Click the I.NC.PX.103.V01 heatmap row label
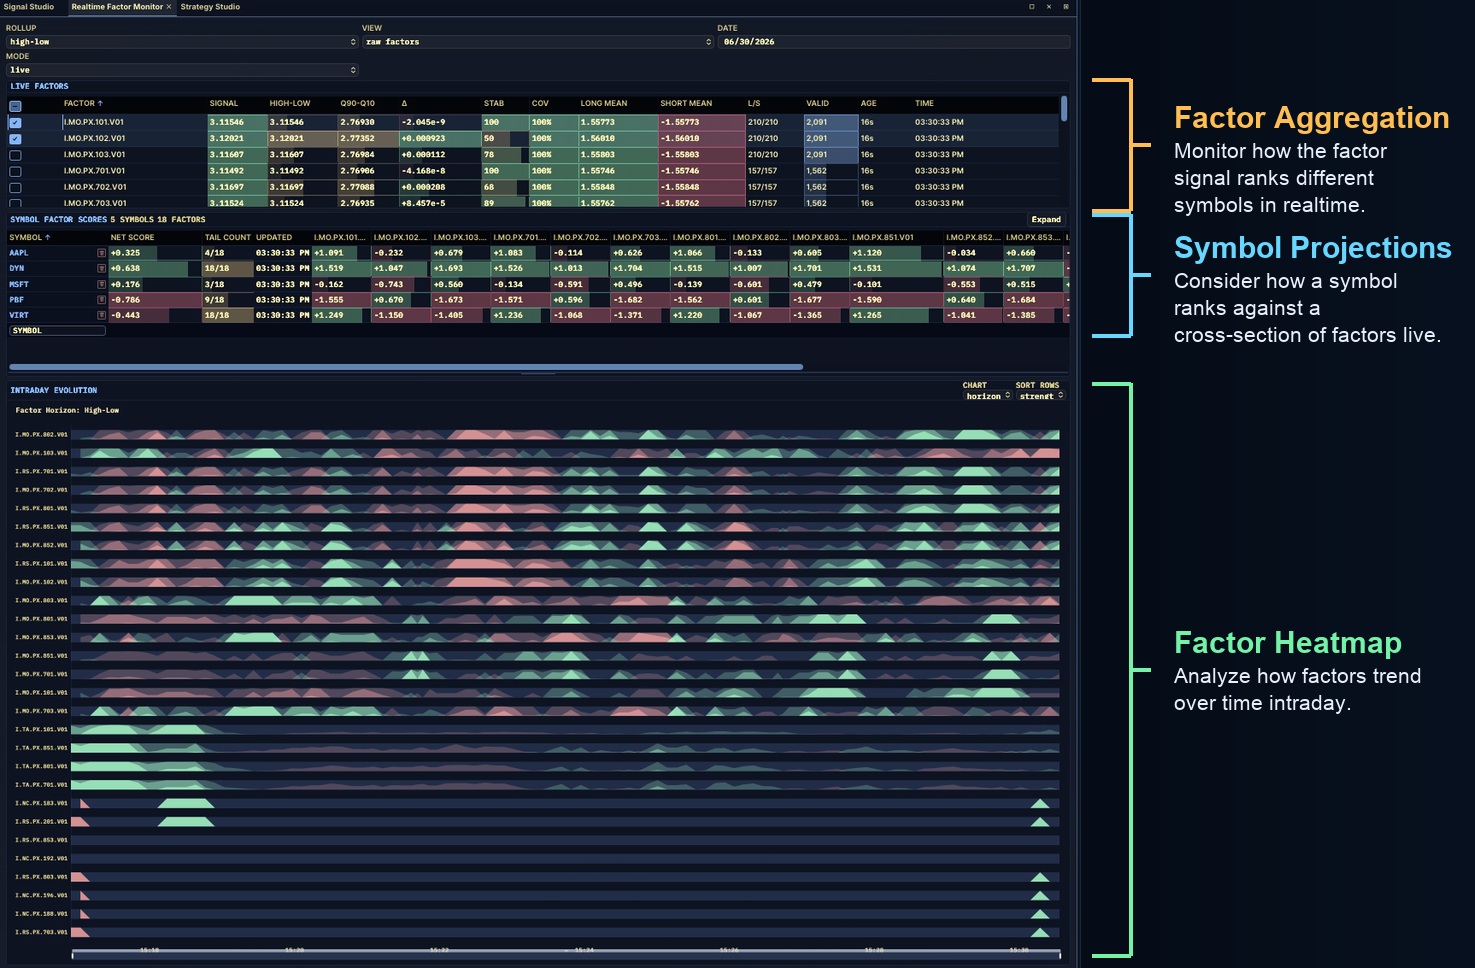The width and height of the screenshot is (1475, 968). pos(41,804)
